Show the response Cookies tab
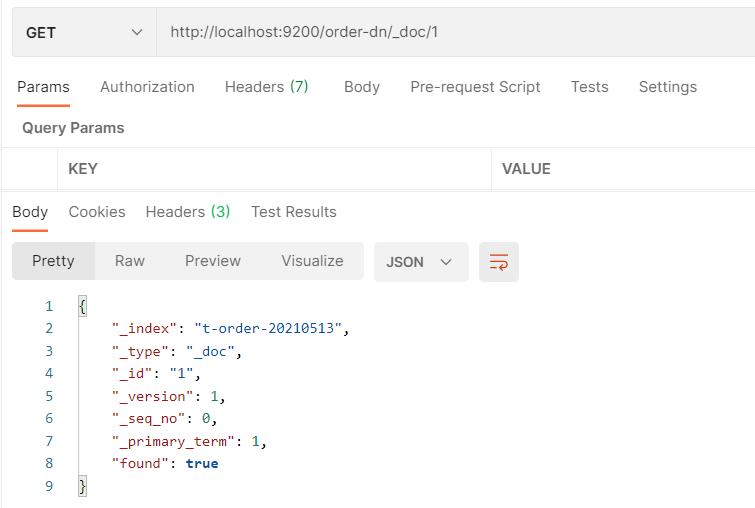The image size is (755, 508). [x=97, y=212]
